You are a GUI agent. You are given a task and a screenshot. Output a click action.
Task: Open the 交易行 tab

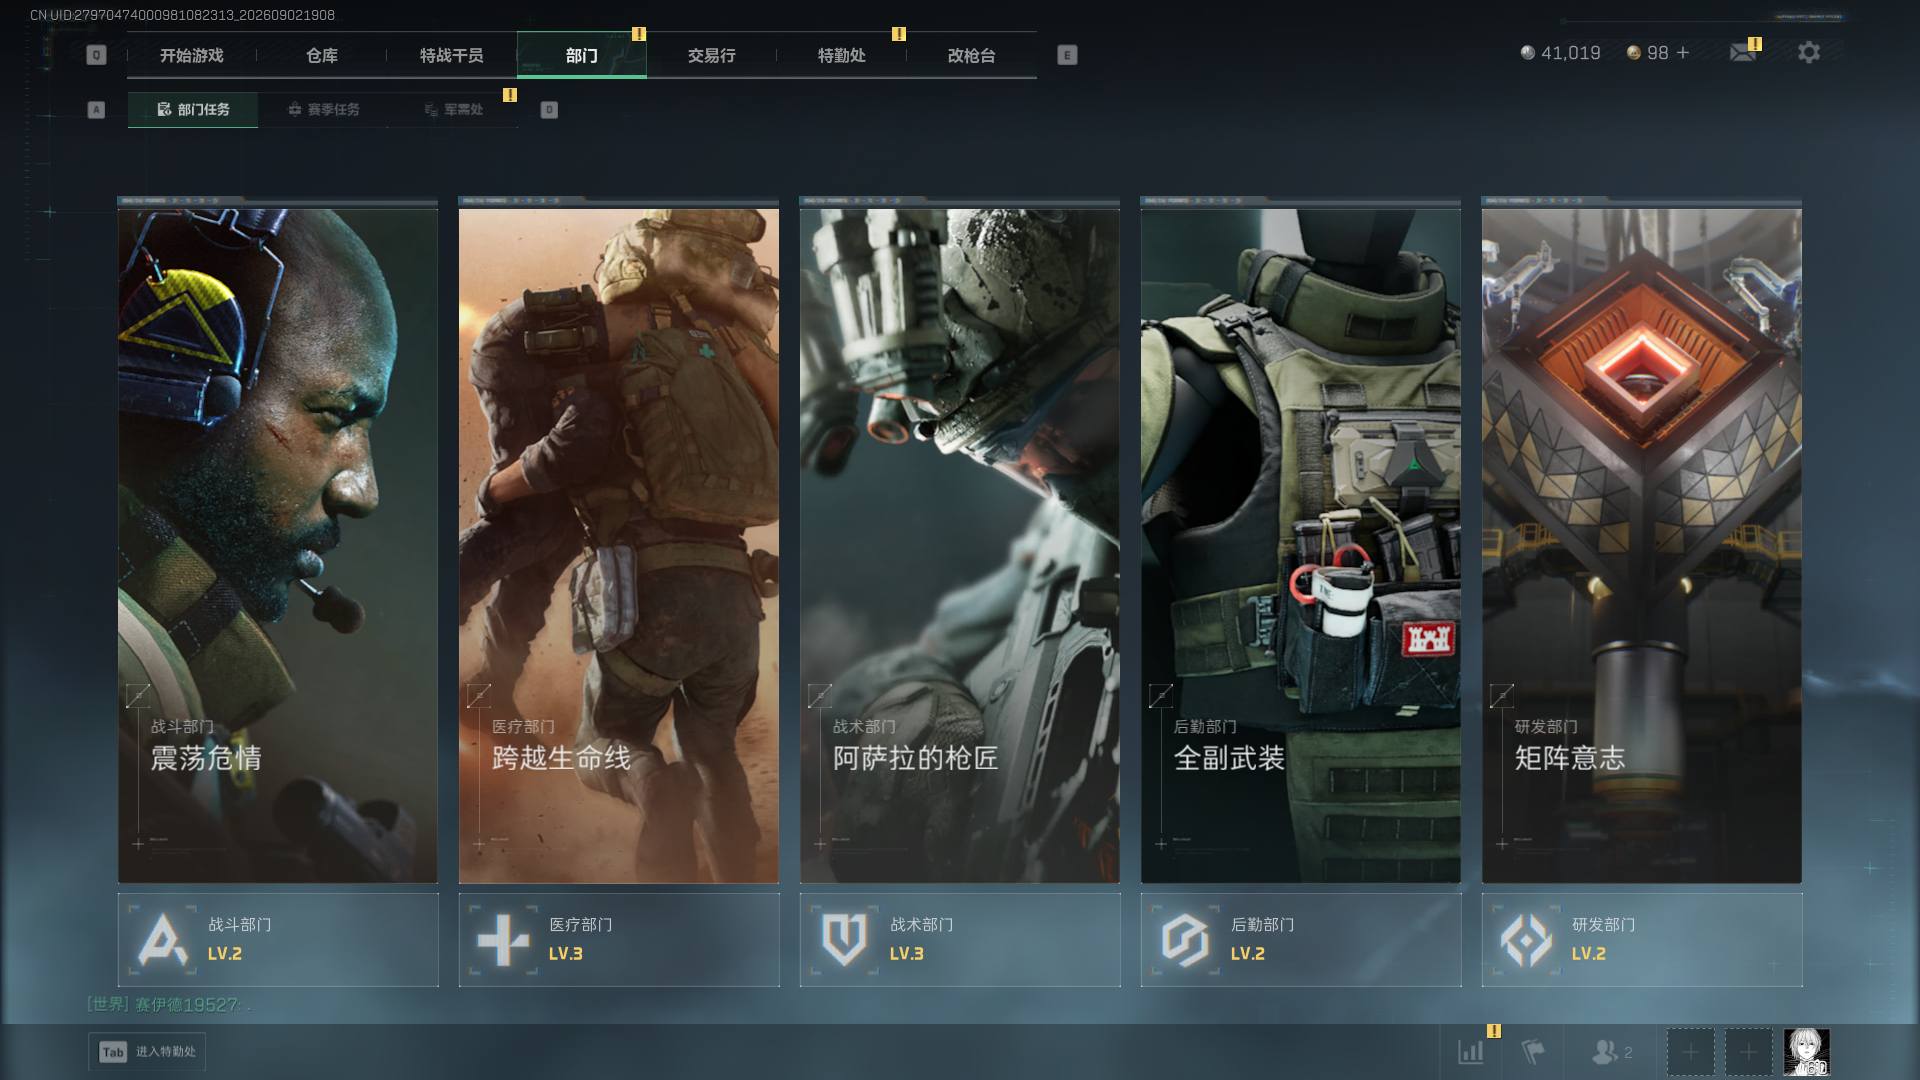tap(712, 56)
